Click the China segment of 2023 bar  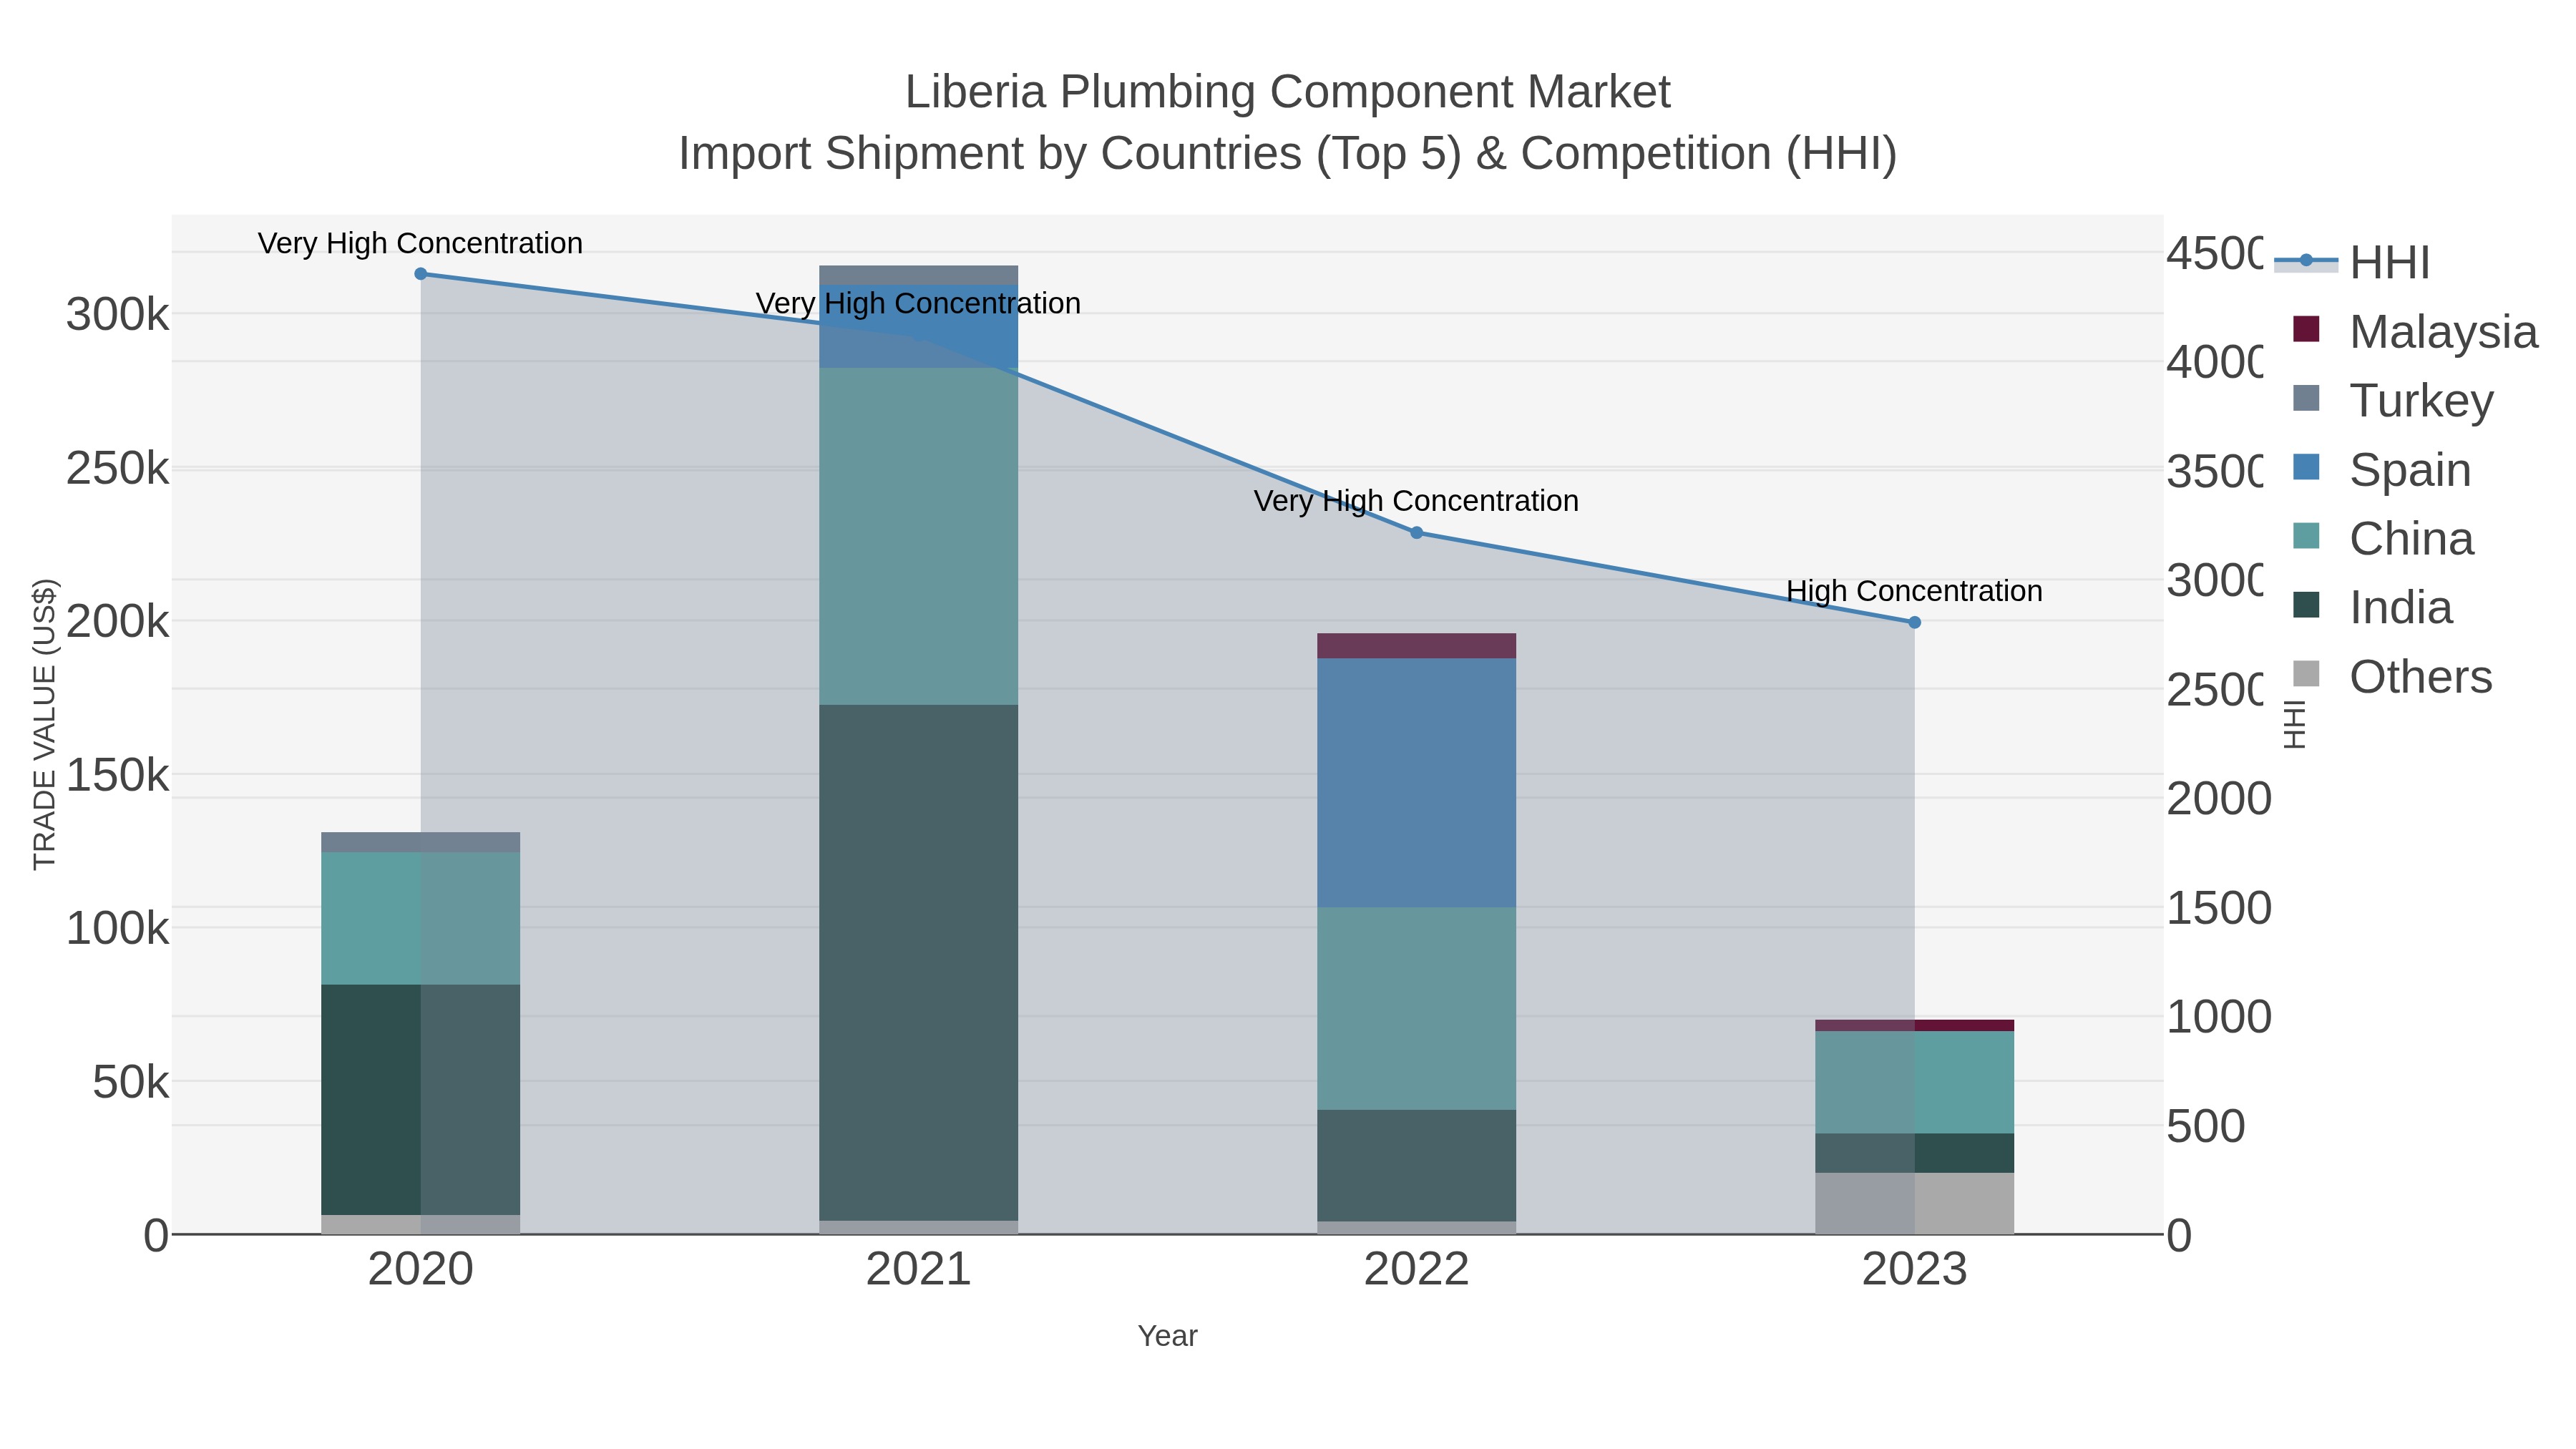[1914, 1082]
